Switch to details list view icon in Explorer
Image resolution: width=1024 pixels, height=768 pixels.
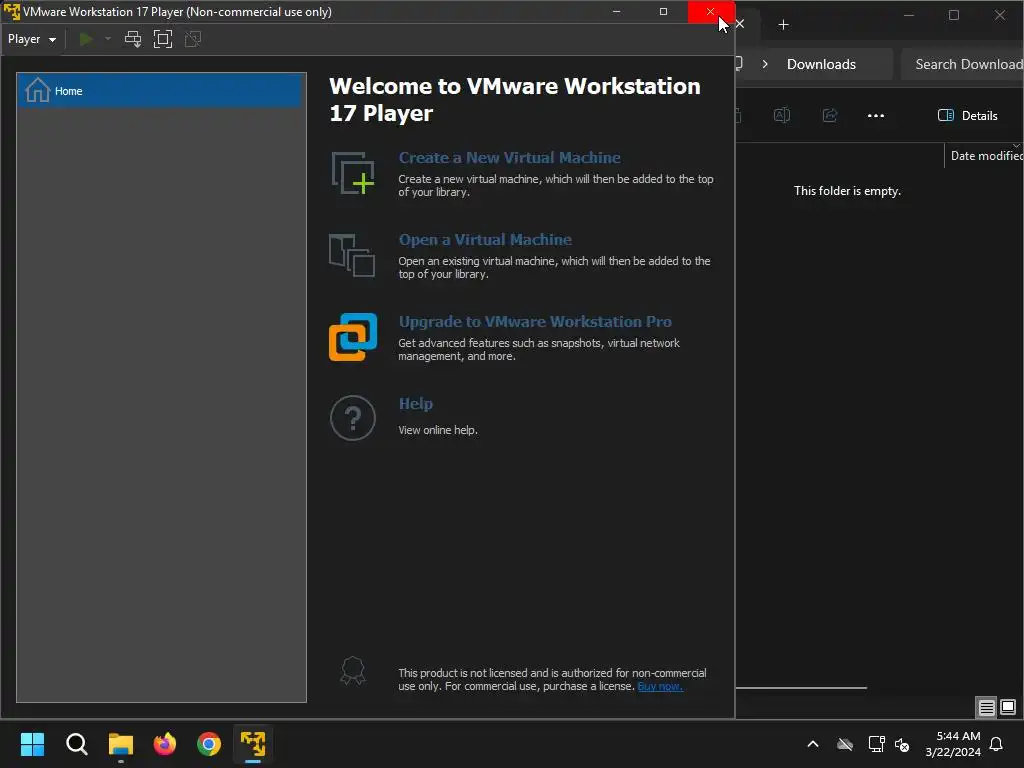click(x=987, y=707)
